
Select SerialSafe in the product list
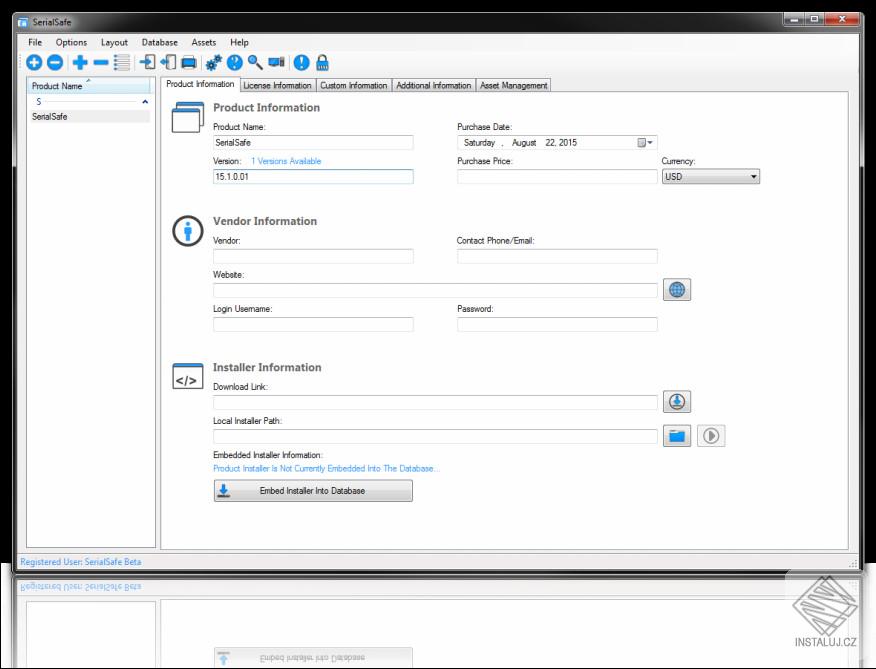50,117
